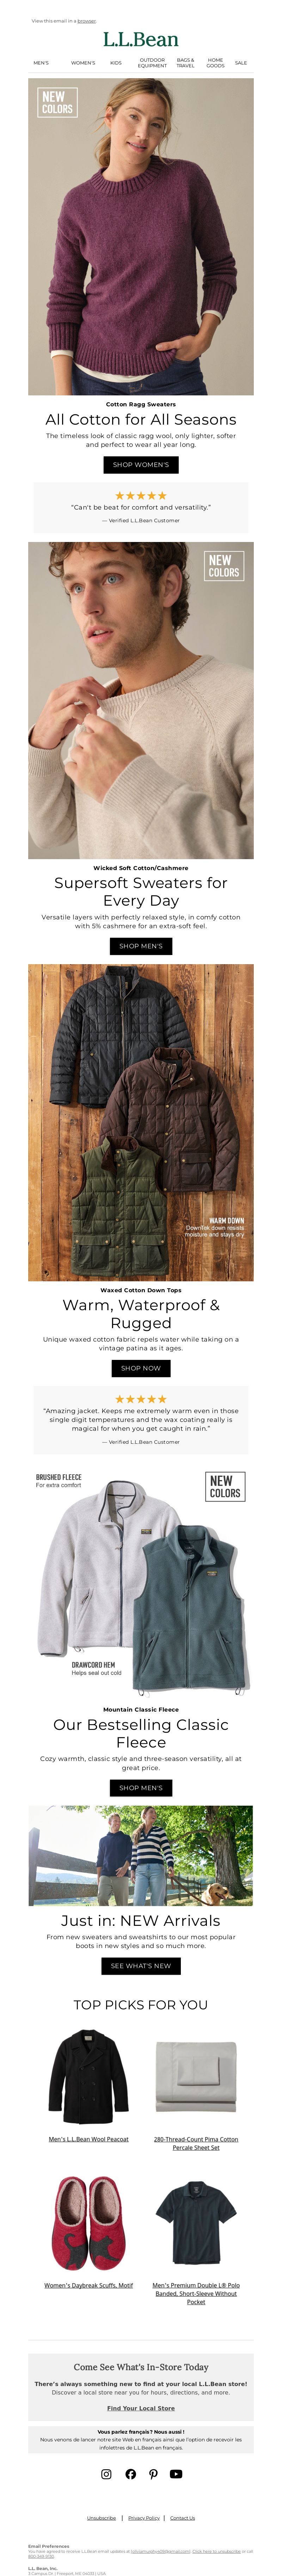Click the See What's New button

point(141,1966)
